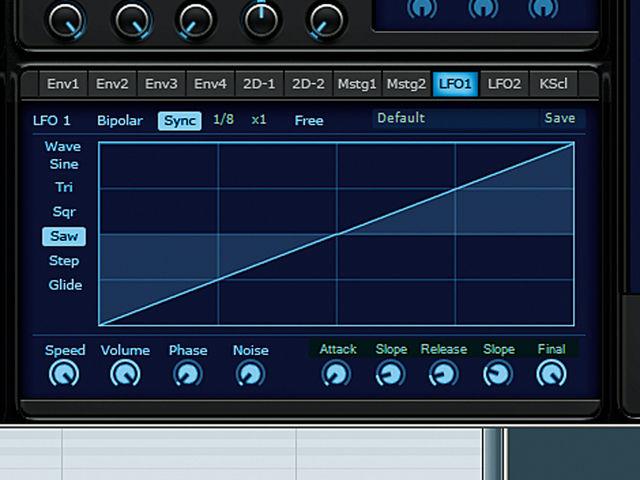Screen dimensions: 640x480
Task: Open the Env3 tab
Action: tap(161, 84)
